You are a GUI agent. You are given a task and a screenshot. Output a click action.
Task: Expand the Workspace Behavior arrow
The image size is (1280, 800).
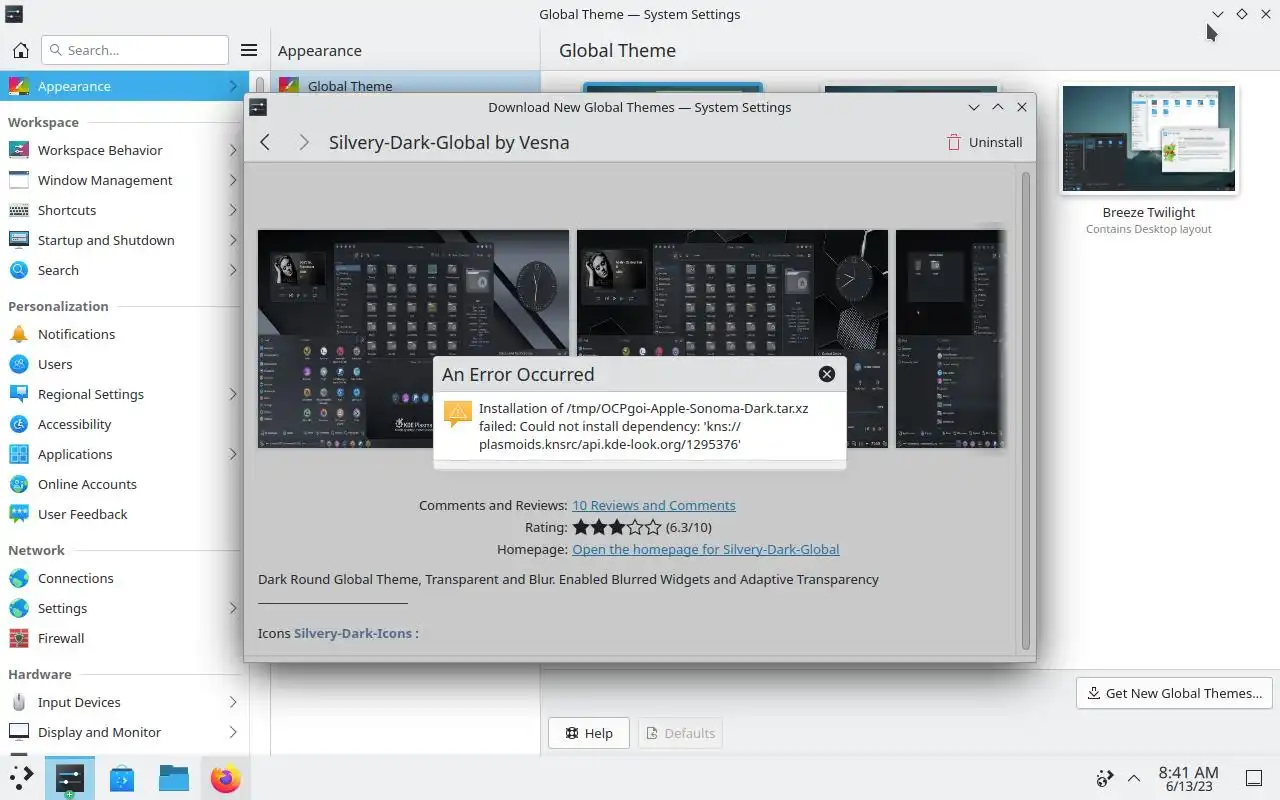tap(233, 150)
